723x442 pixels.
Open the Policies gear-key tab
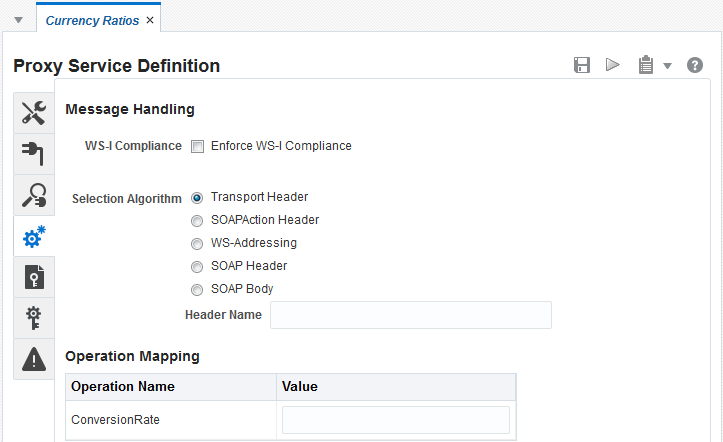pos(34,318)
